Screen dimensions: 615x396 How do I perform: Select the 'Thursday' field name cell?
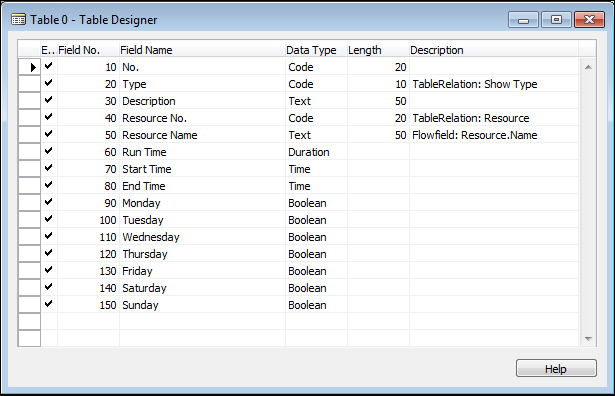(202, 254)
